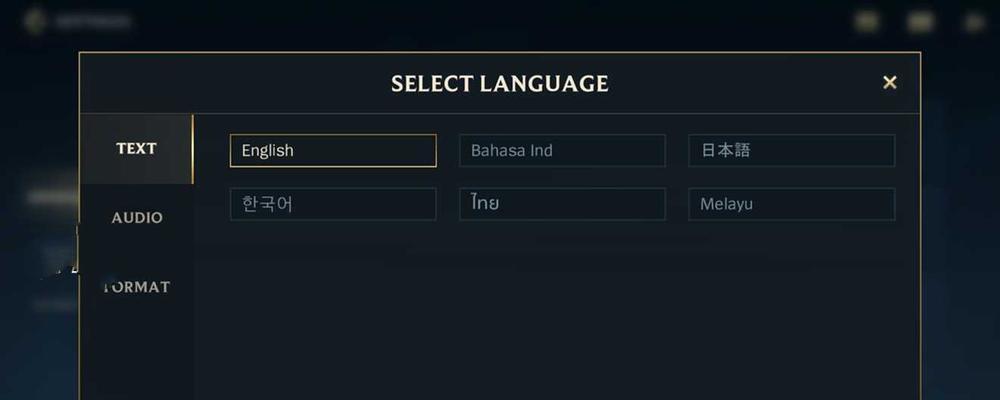
Task: Click the gold-outlined selected language box
Action: (x=333, y=151)
